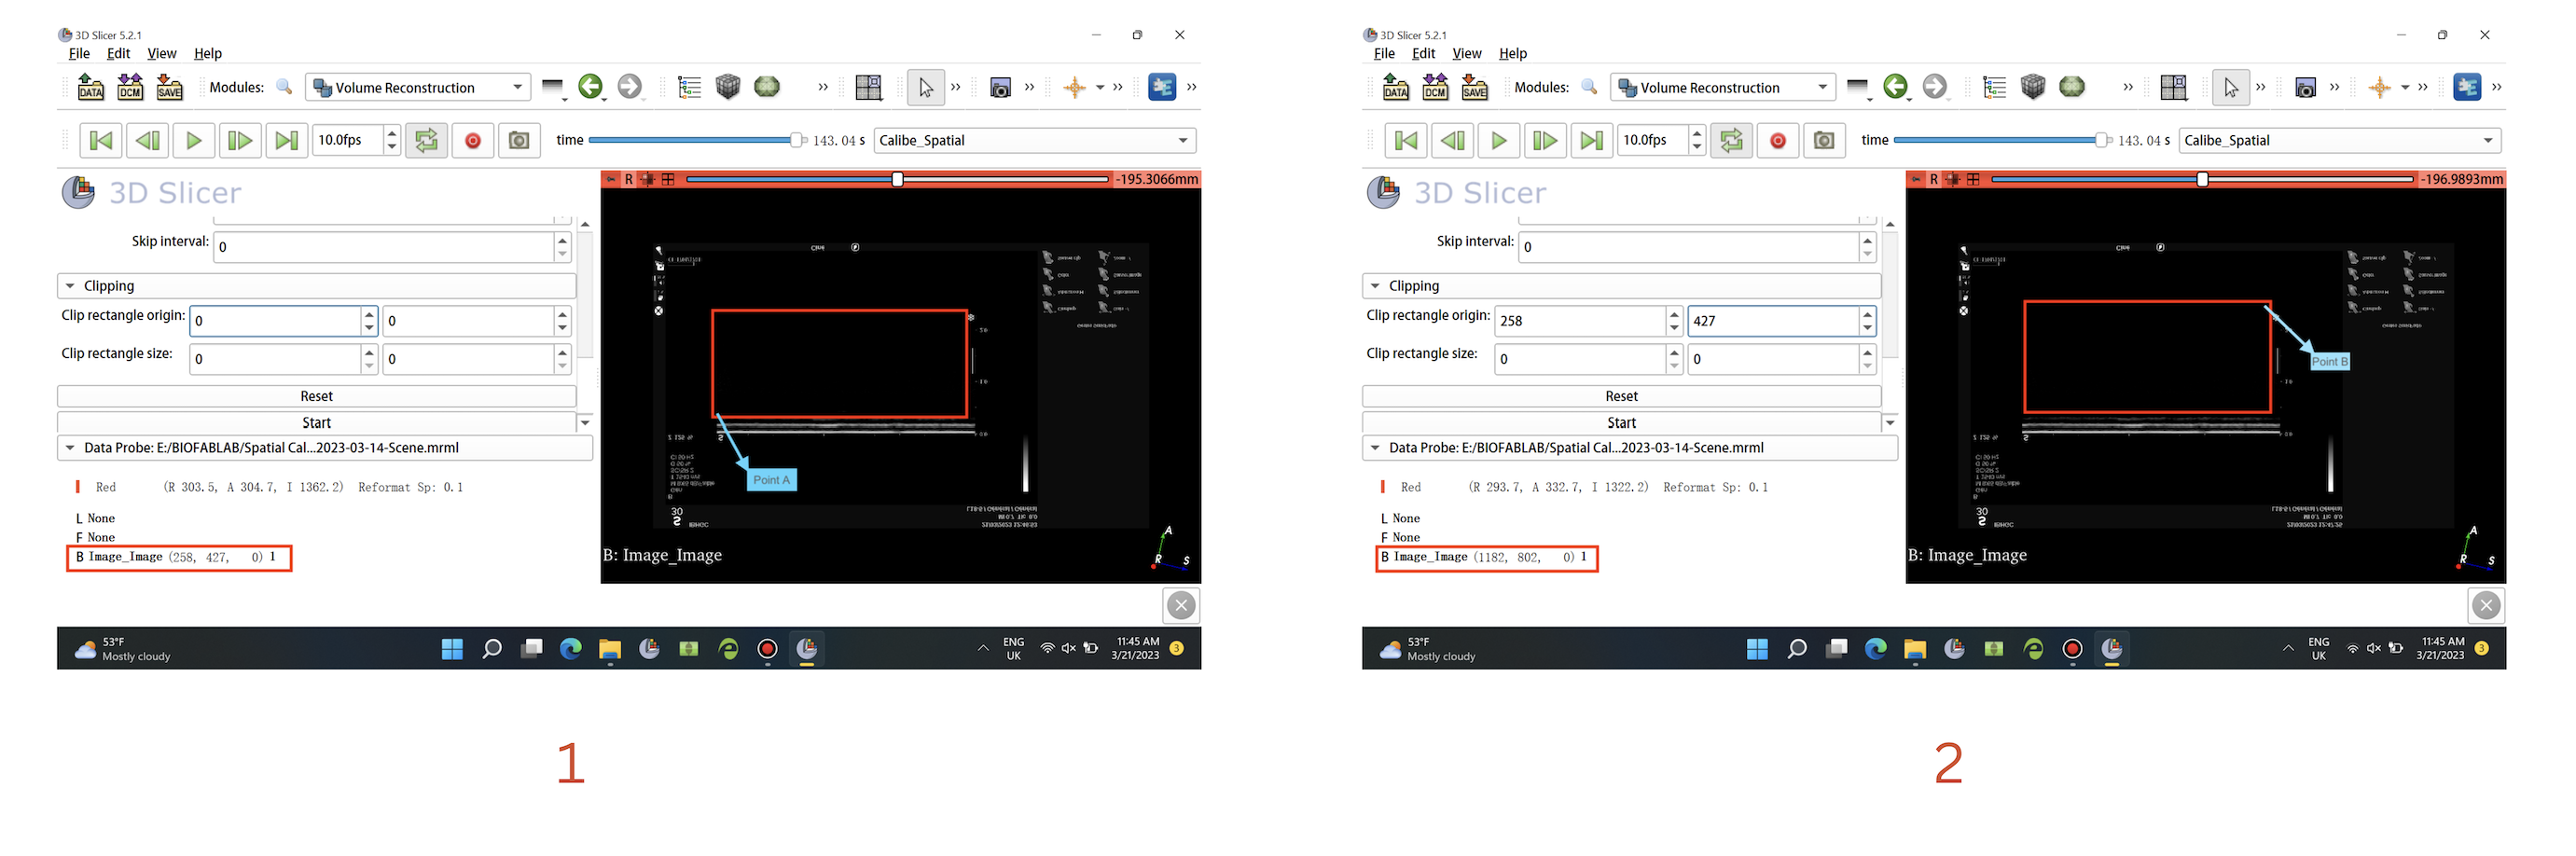Screen dimensions: 2576x856
Task: Click the SAVE scene icon in screenshot 2
Action: tap(1475, 88)
